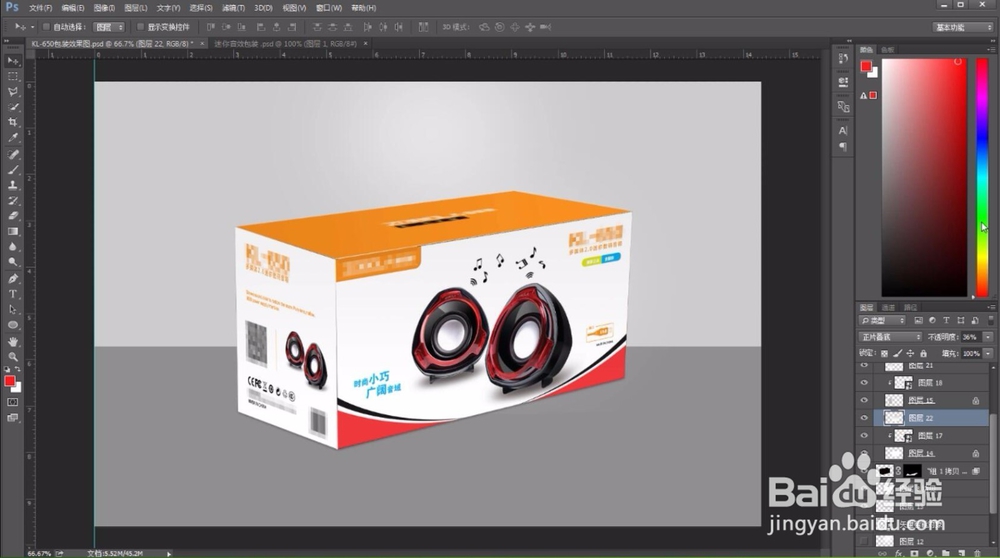The width and height of the screenshot is (1000, 558).
Task: Select the Eyedropper tool
Action: pos(13,137)
